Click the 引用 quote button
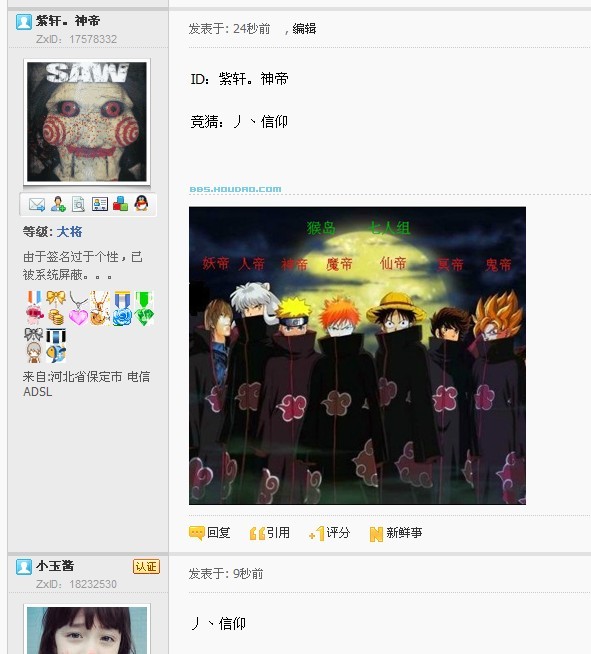The height and width of the screenshot is (654, 591). pyautogui.click(x=269, y=533)
